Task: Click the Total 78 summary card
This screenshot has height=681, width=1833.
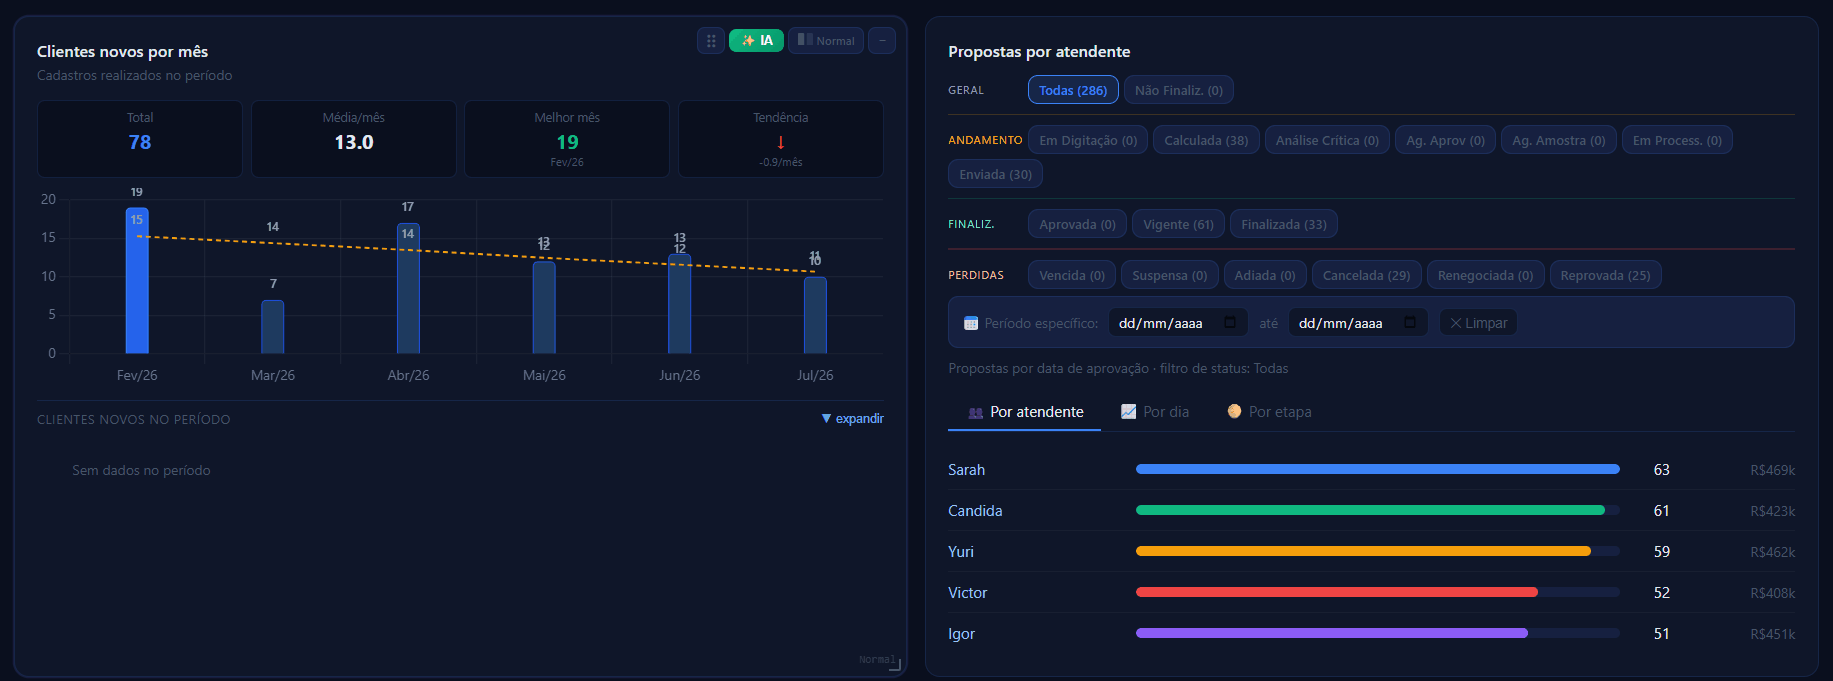Action: pos(140,139)
